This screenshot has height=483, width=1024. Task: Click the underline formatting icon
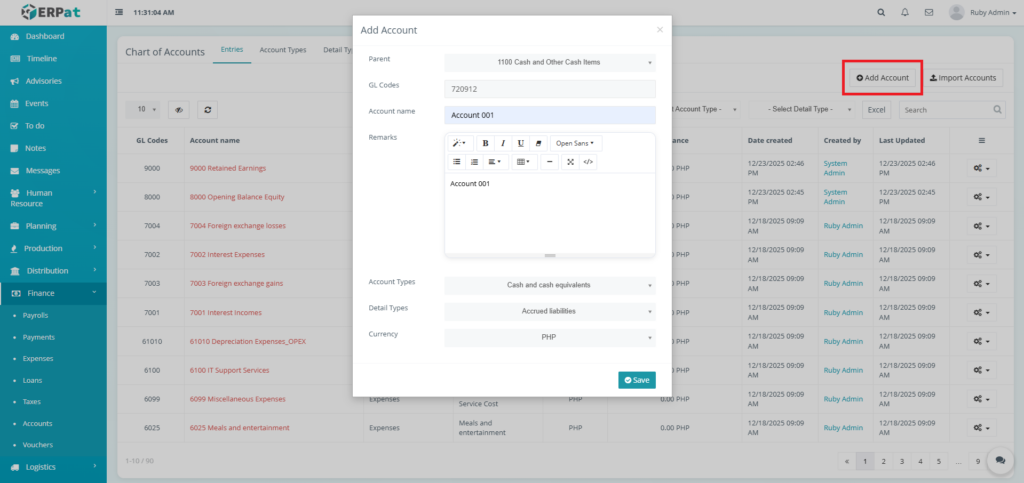click(x=520, y=143)
